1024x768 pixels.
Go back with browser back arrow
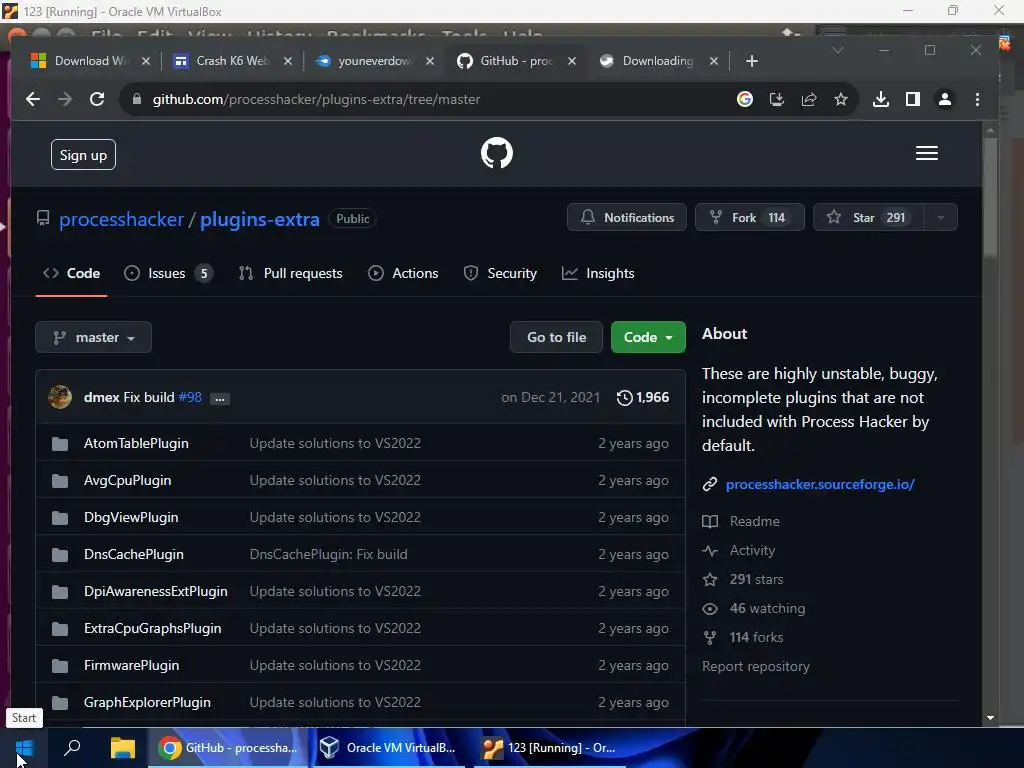(33, 99)
